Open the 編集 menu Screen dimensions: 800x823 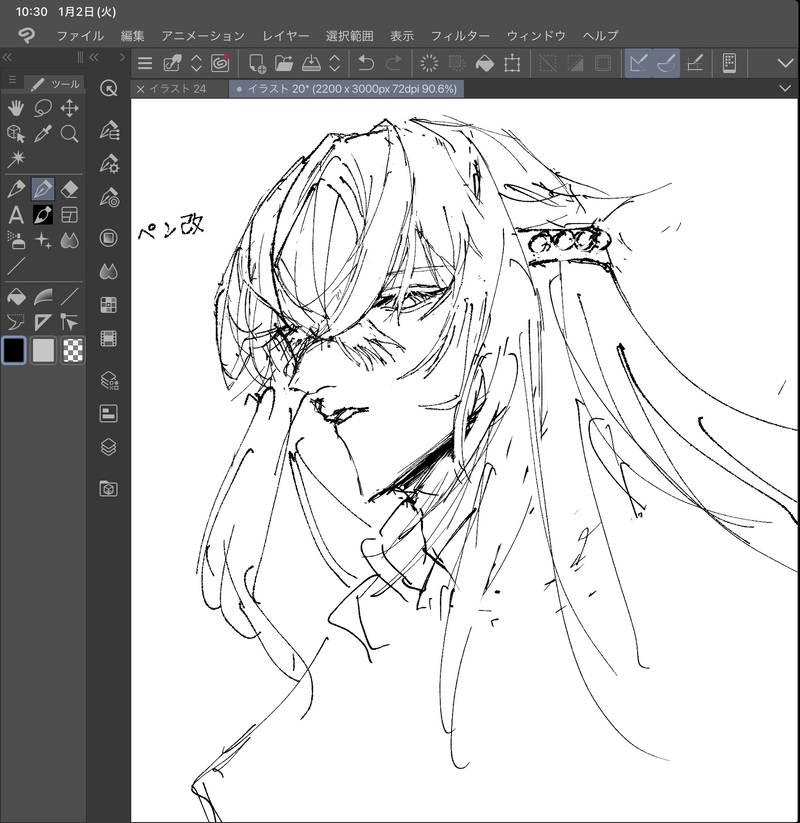click(132, 36)
